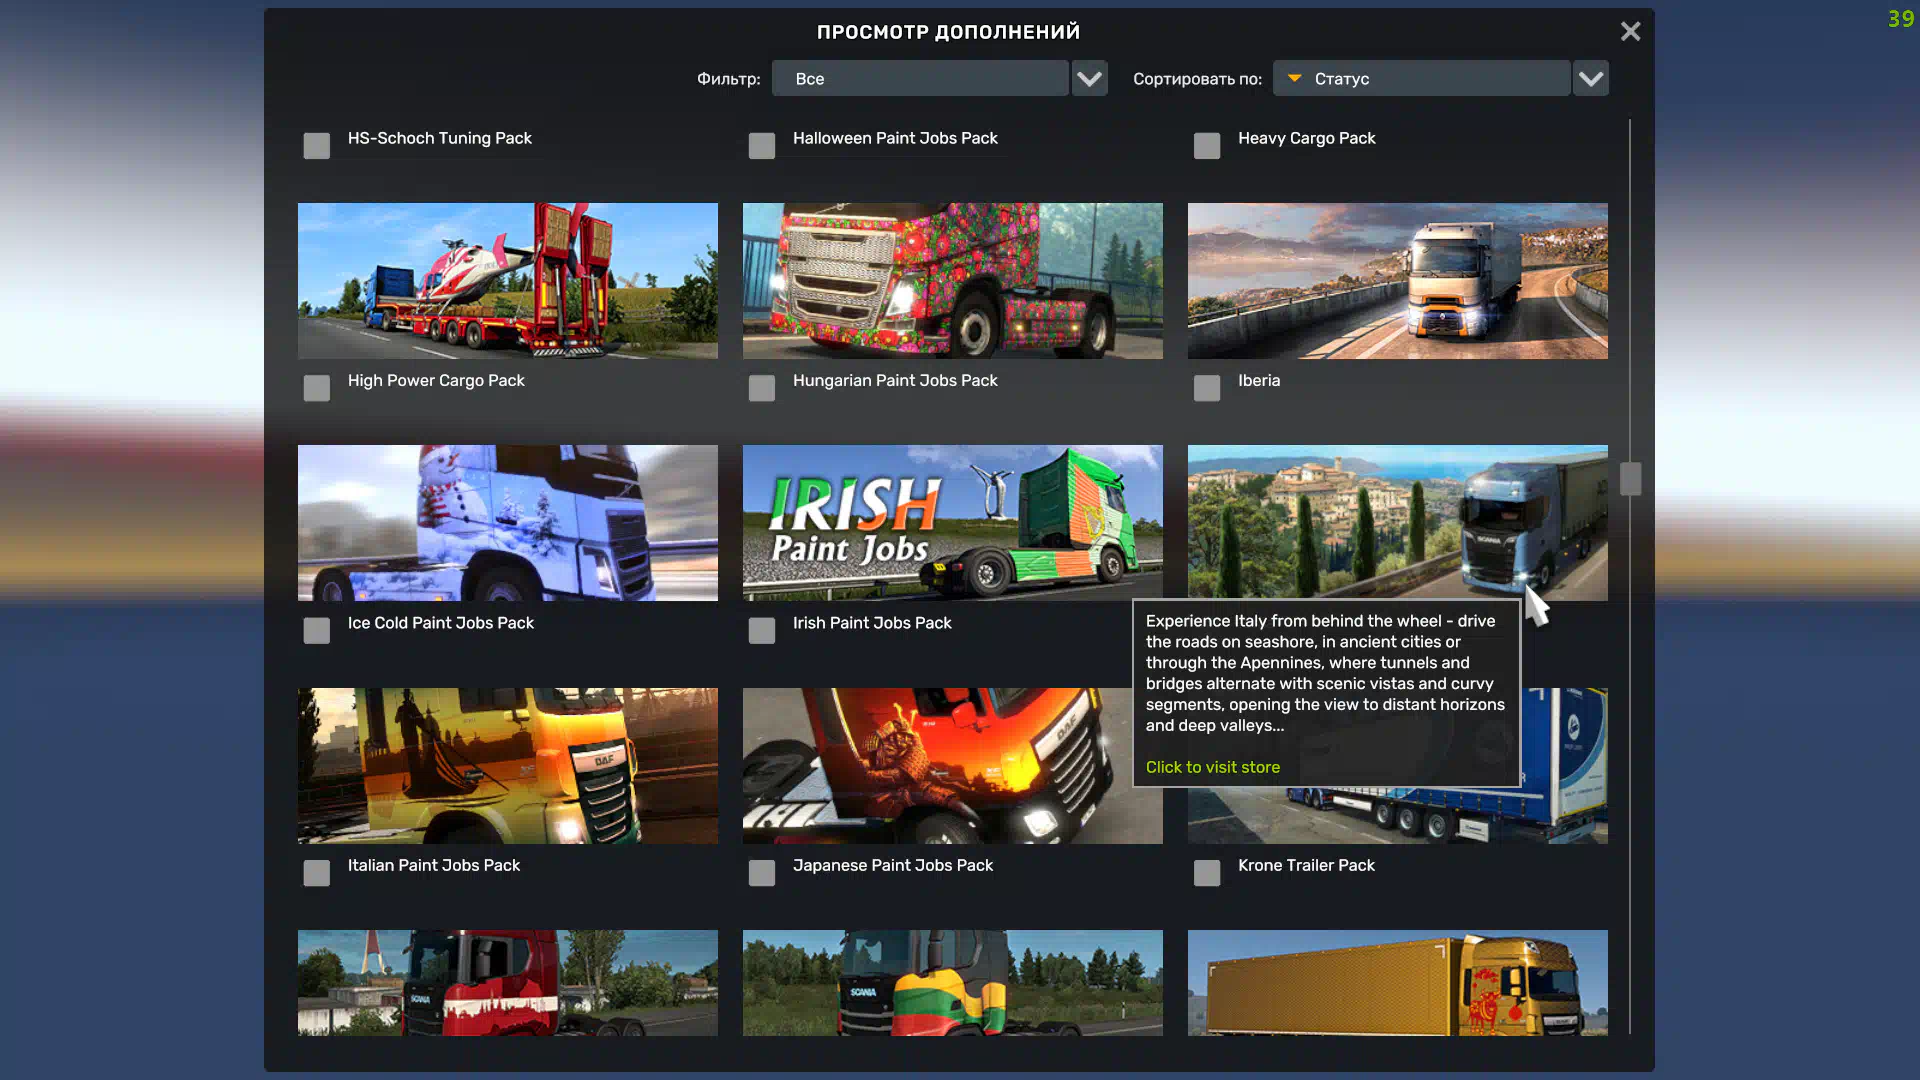Open the Italia DLC thumbnail with blue Scania
This screenshot has height=1080, width=1920.
point(1398,523)
